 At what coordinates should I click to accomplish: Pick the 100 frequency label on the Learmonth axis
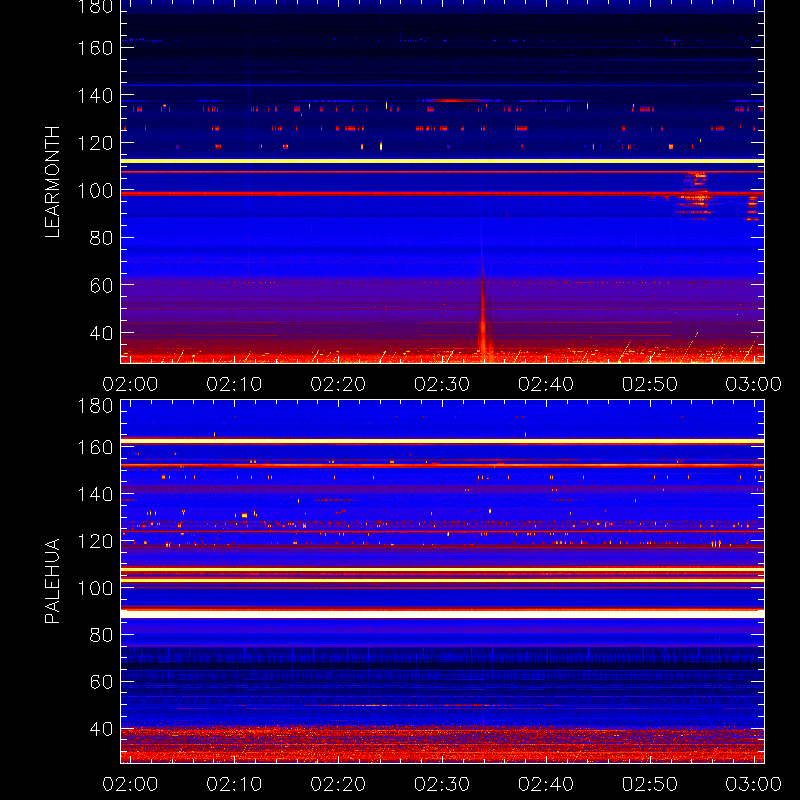[x=95, y=190]
